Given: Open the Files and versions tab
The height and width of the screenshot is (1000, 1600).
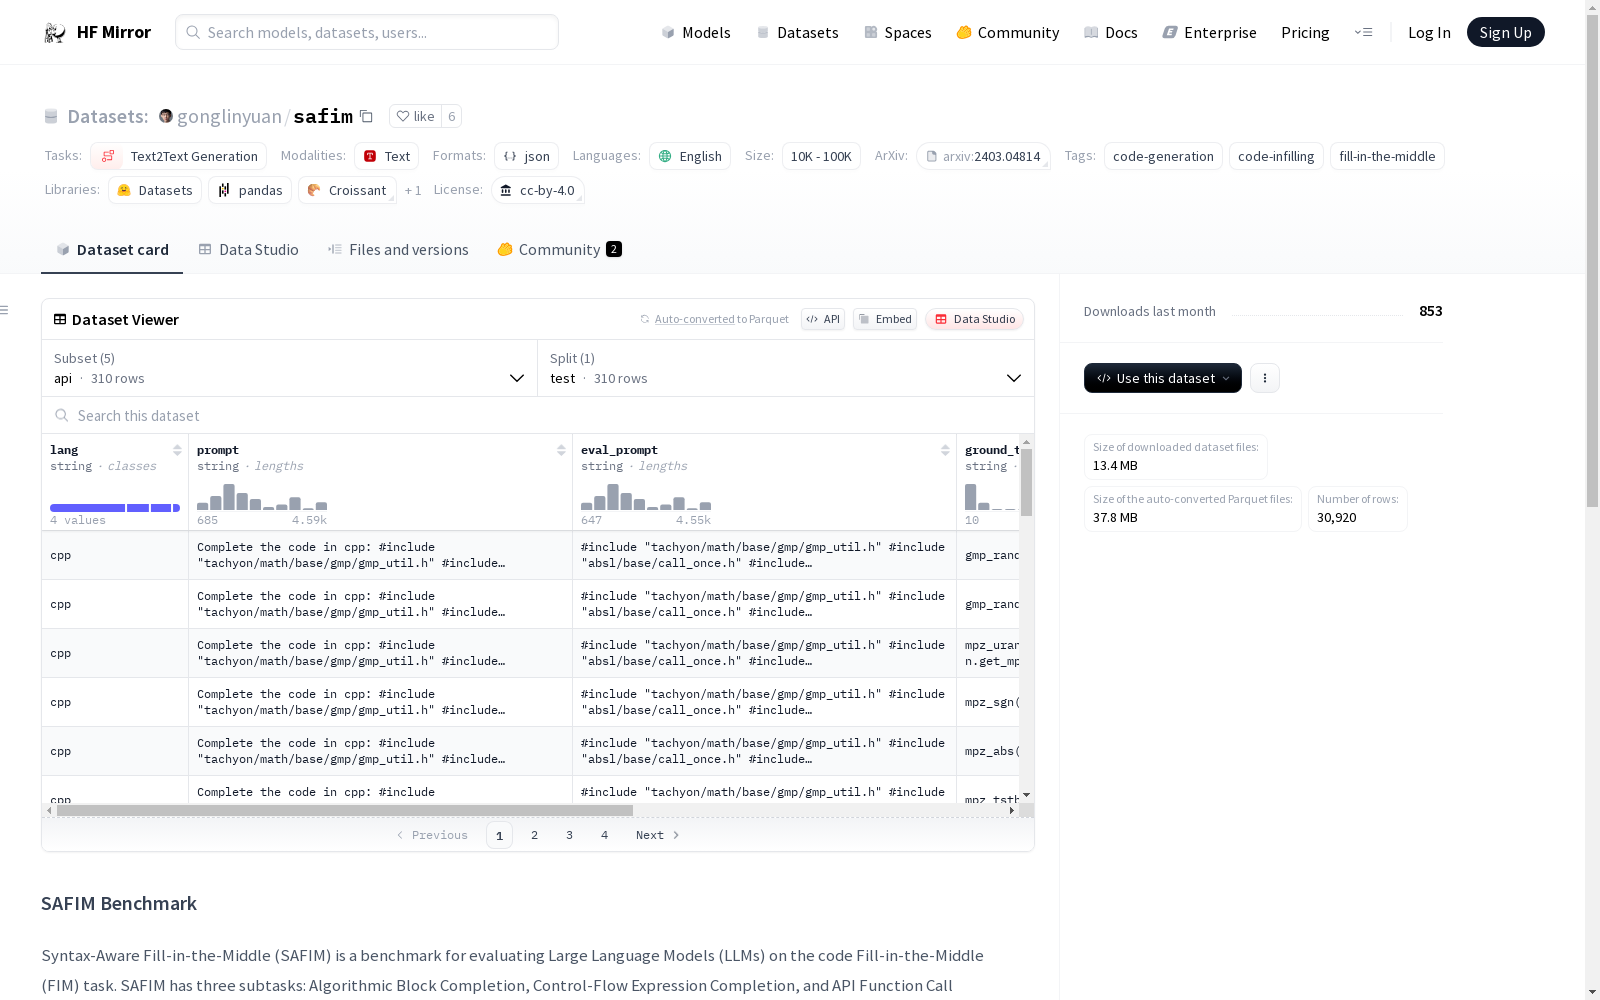Looking at the screenshot, I should click(x=398, y=250).
